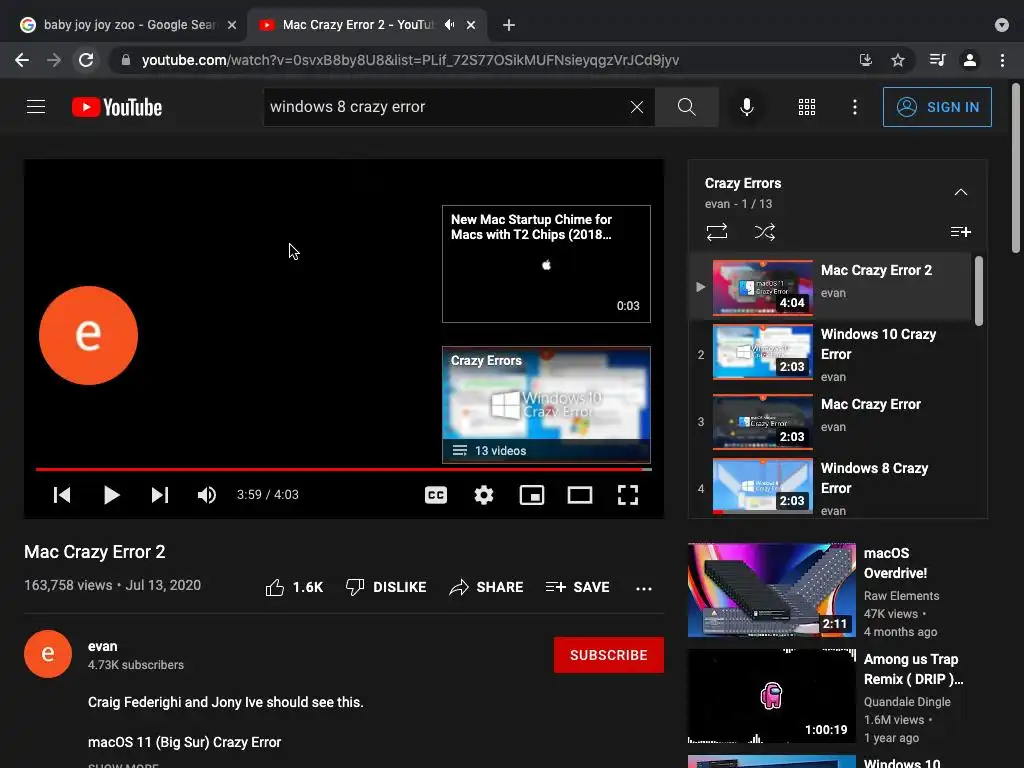The width and height of the screenshot is (1024, 768).
Task: Open player settings gear
Action: (483, 495)
